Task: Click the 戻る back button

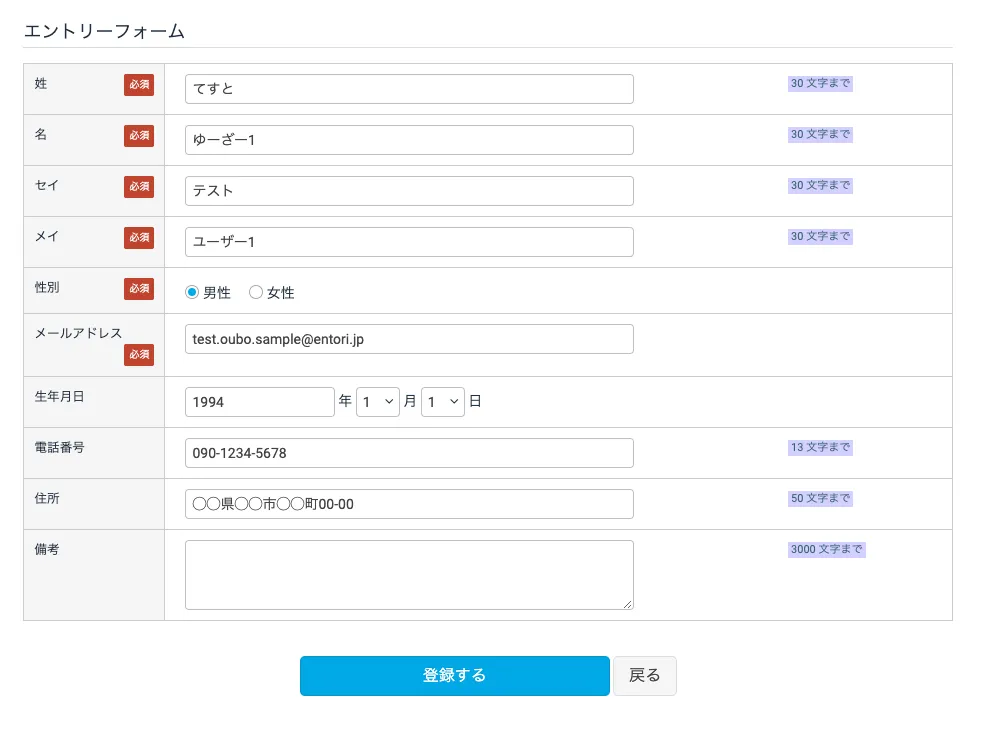Action: tap(645, 676)
